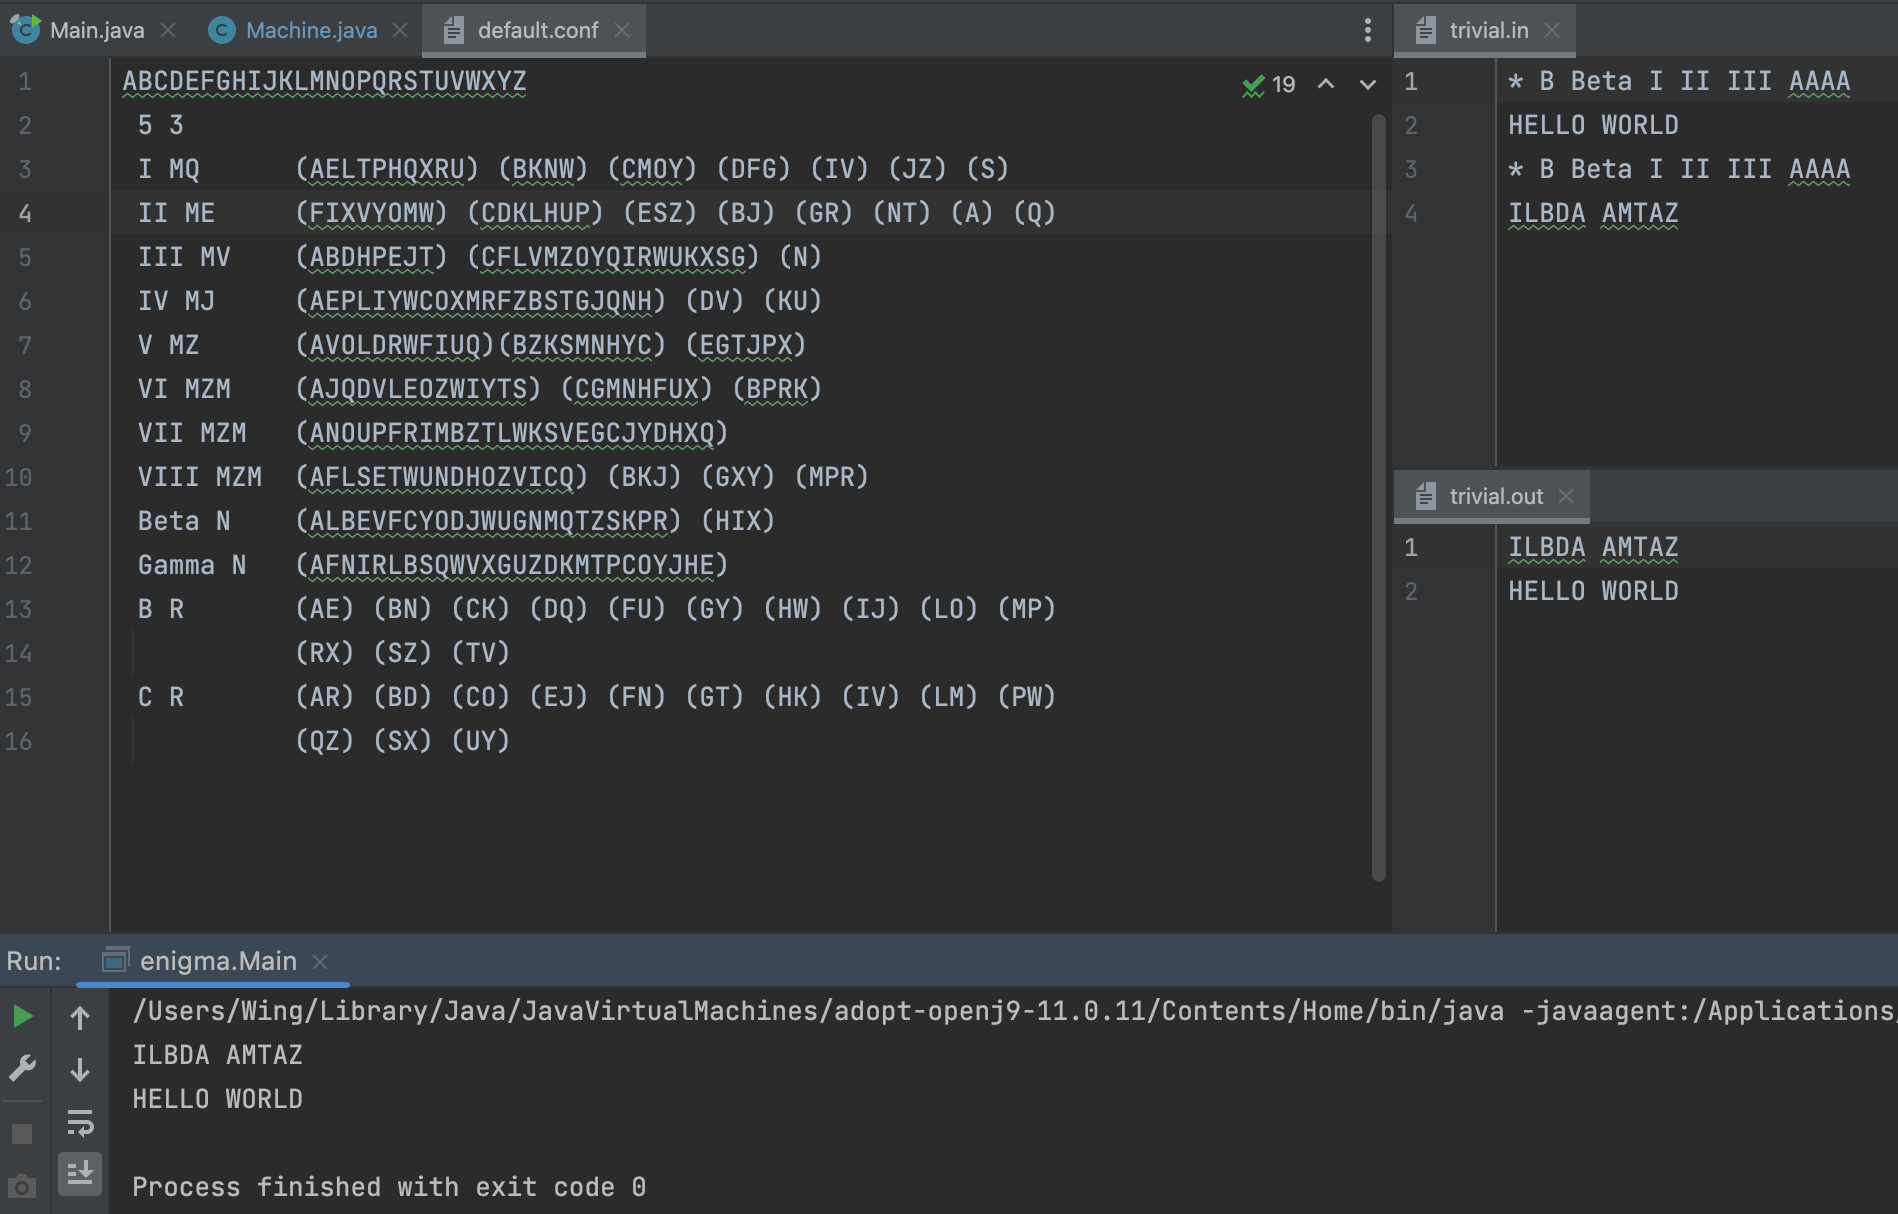Click the camera thread dump icon

[x=22, y=1187]
